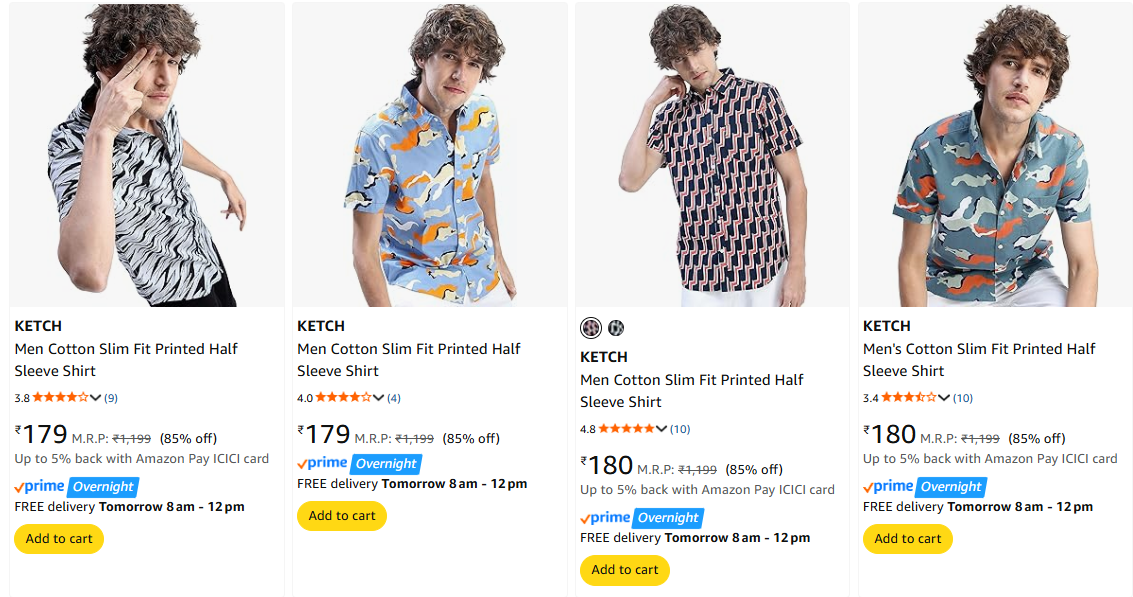The height and width of the screenshot is (597, 1133).
Task: Expand the rating chevron beside 3.8 stars
Action: [96, 398]
